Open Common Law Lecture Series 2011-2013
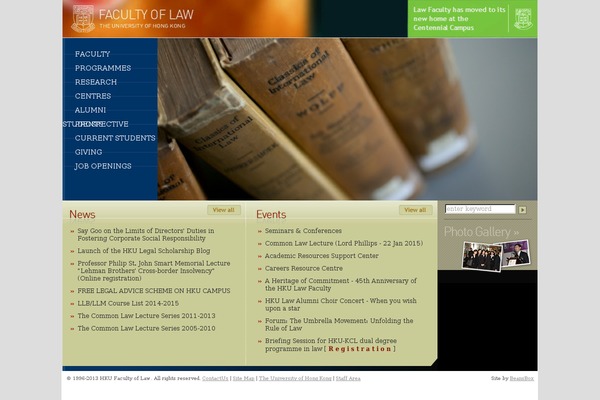Screen dimensions: 600x400 [147, 316]
